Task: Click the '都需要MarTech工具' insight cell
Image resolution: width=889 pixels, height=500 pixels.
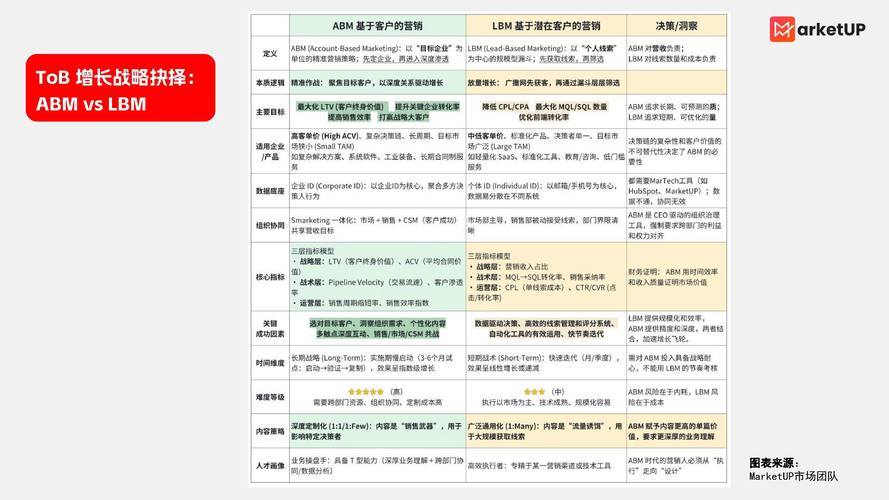Action: (x=676, y=191)
